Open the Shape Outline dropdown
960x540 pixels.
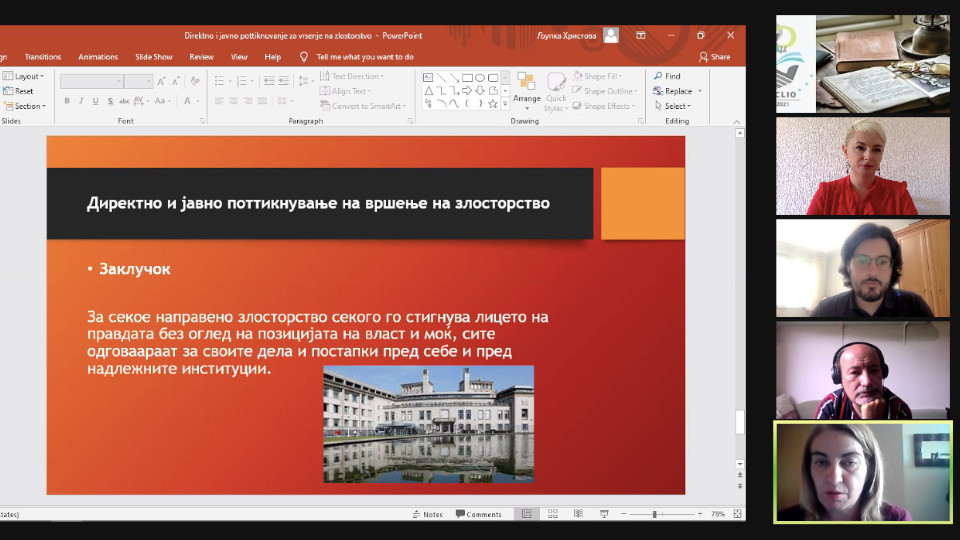pyautogui.click(x=605, y=91)
